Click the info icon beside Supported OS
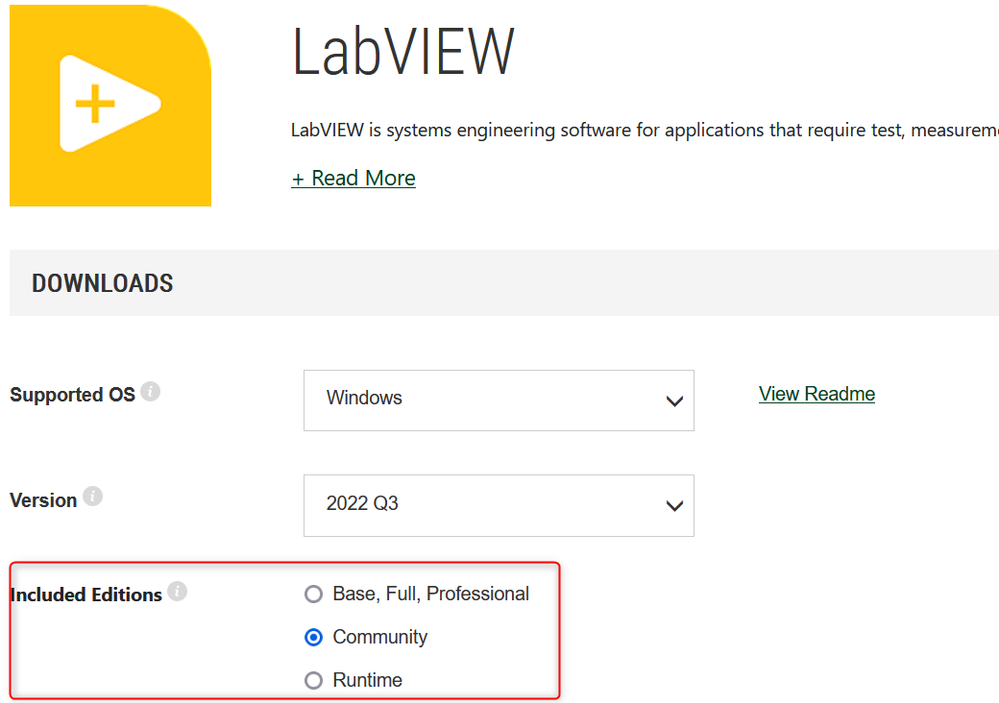This screenshot has height=703, width=999. coord(150,391)
